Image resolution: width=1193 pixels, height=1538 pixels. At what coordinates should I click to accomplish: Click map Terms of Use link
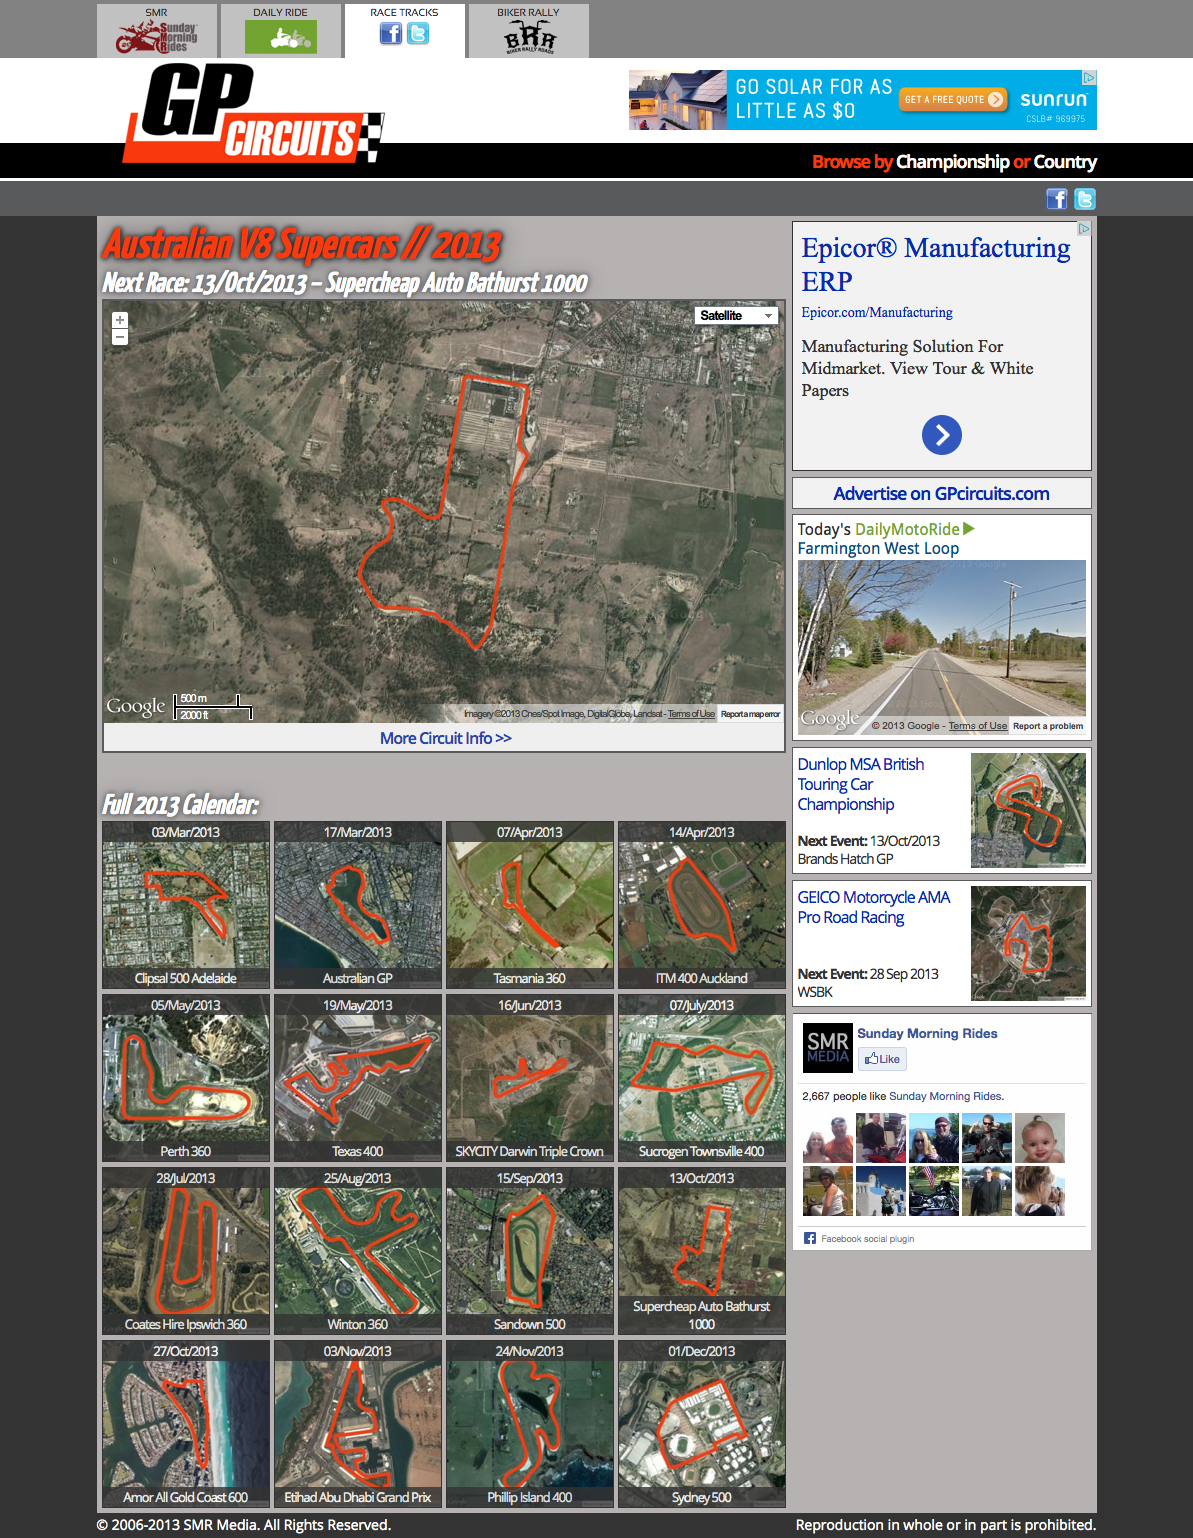pyautogui.click(x=691, y=714)
